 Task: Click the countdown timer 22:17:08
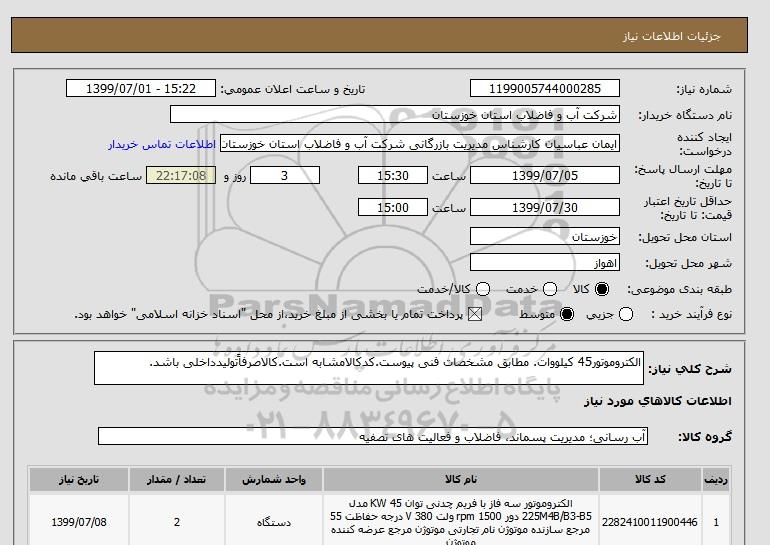pyautogui.click(x=181, y=175)
